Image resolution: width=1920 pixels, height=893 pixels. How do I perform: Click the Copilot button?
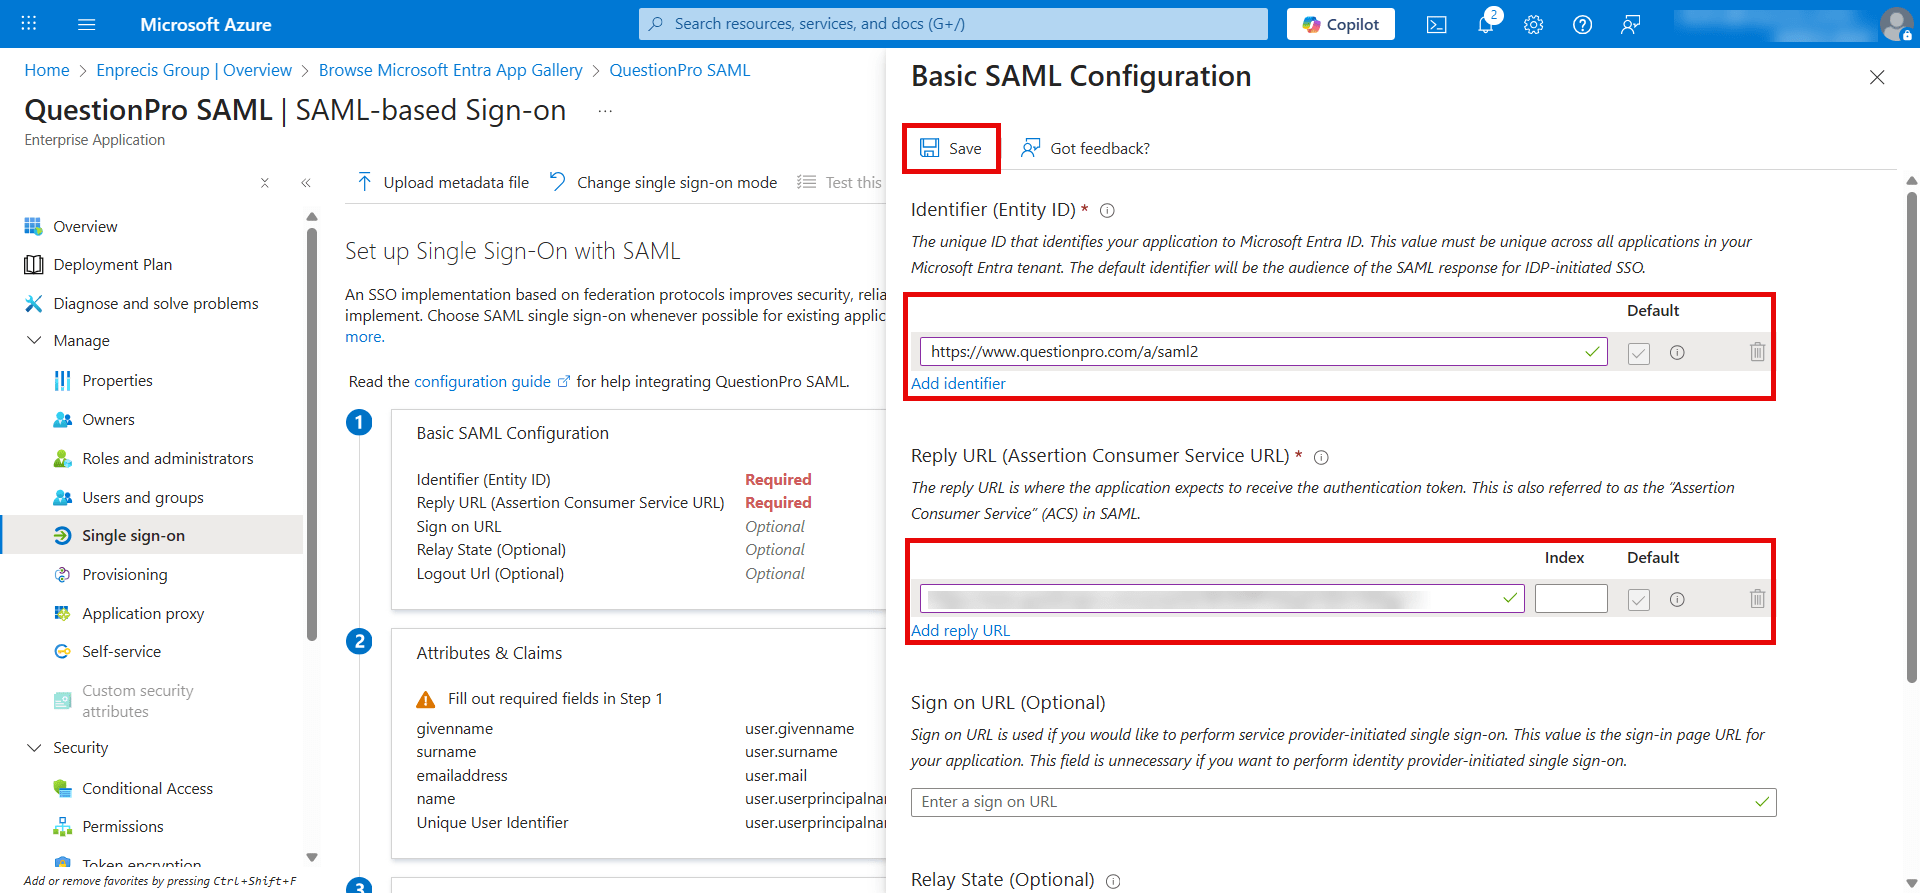1341,24
